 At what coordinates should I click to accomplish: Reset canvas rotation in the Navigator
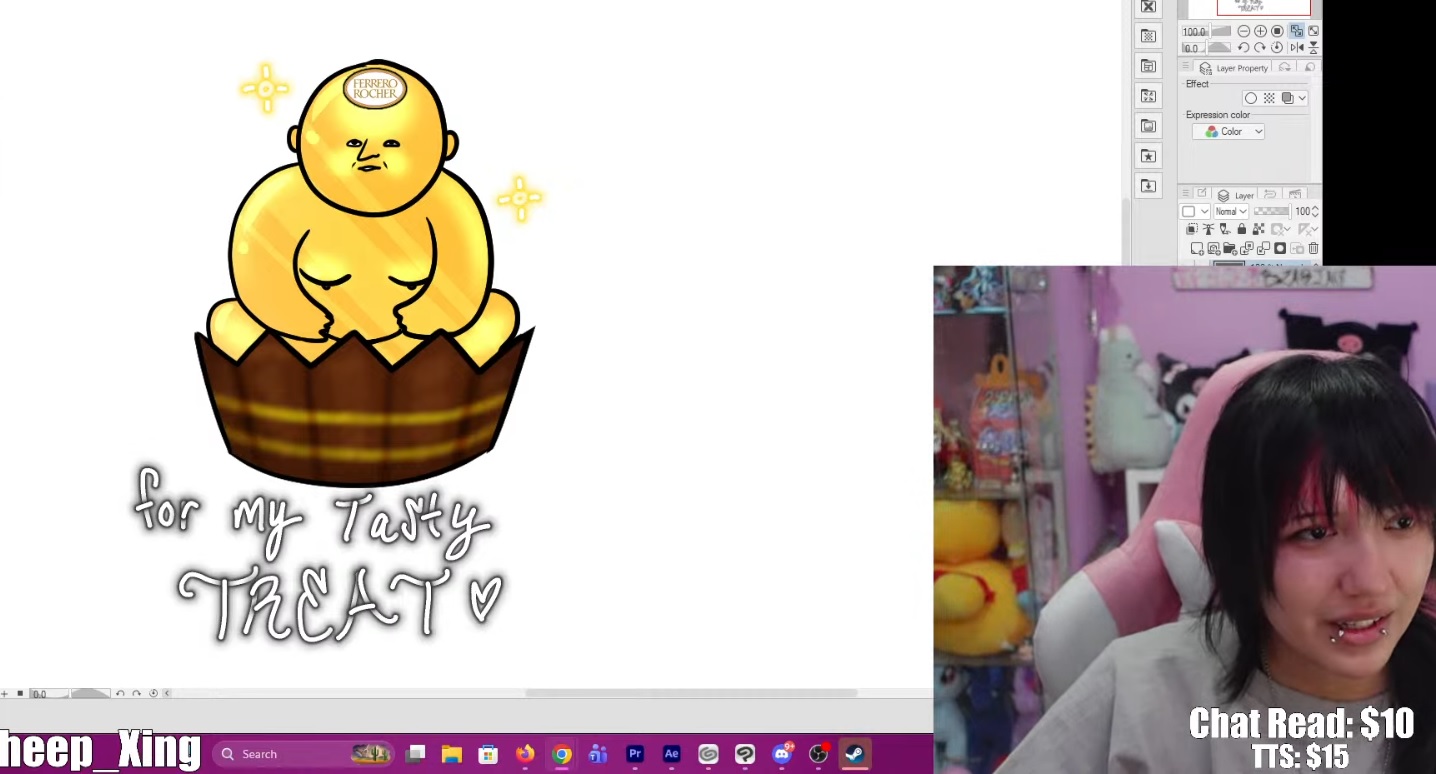(1277, 48)
